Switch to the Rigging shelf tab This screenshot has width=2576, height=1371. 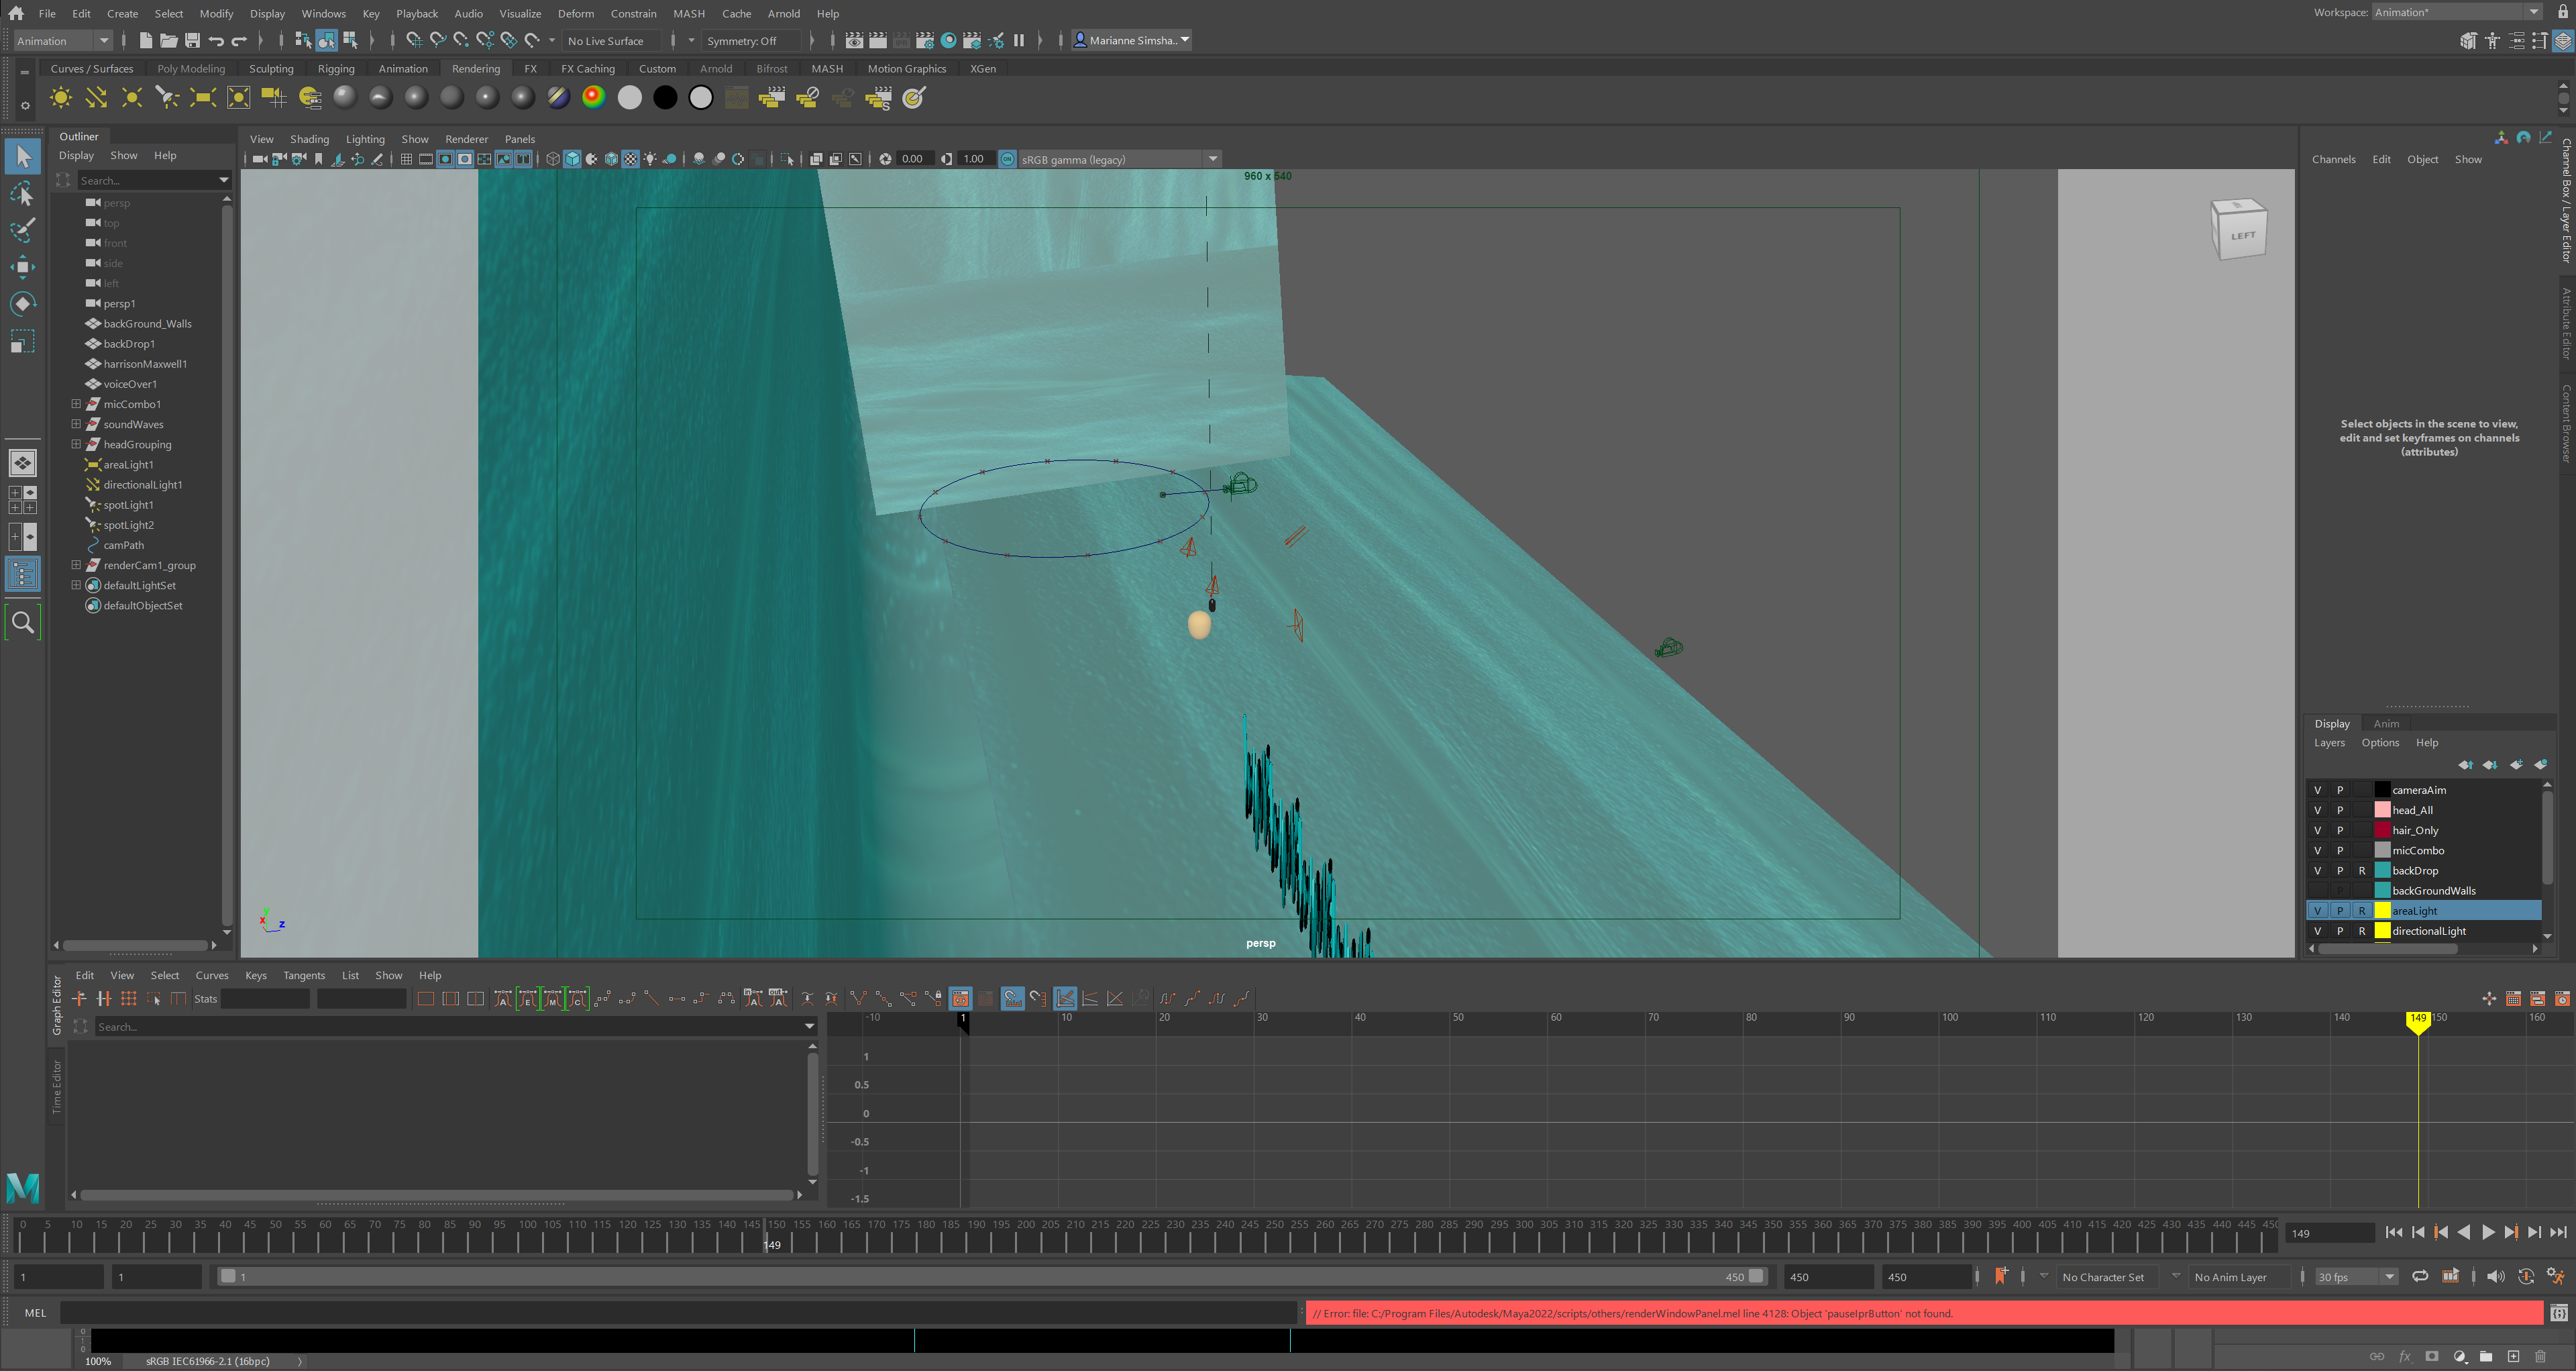(x=336, y=69)
